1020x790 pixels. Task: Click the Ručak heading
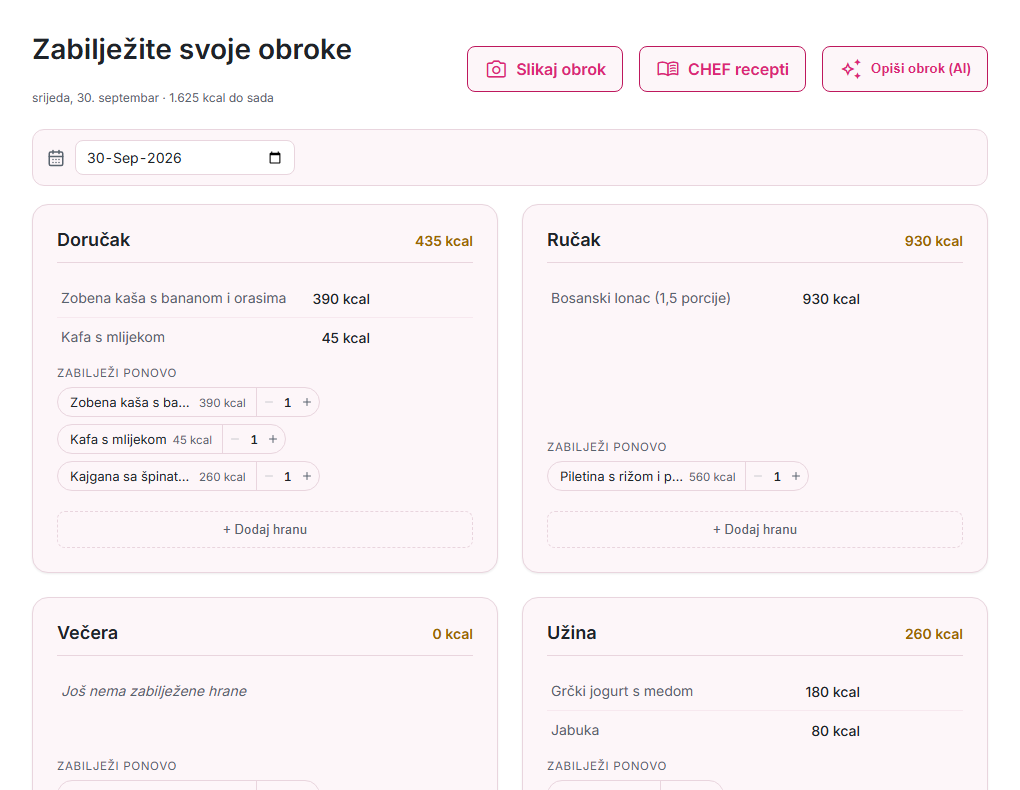[x=574, y=240]
